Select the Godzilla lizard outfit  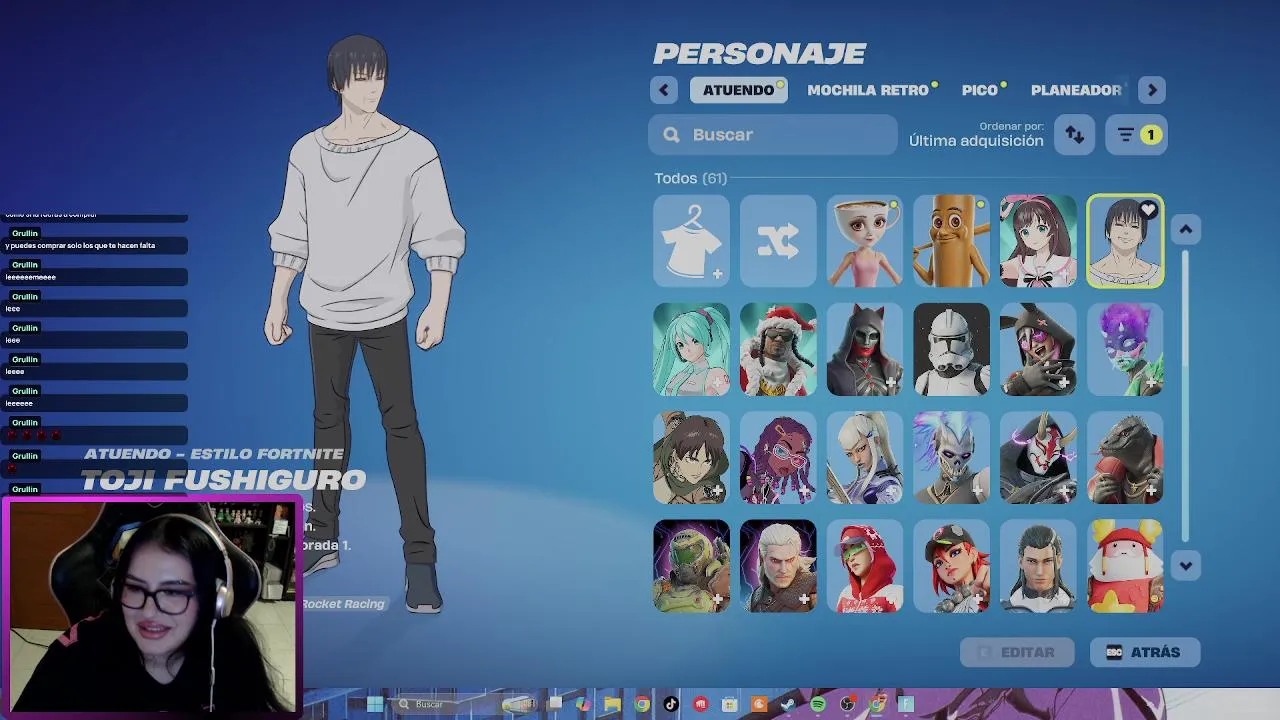[1126, 458]
